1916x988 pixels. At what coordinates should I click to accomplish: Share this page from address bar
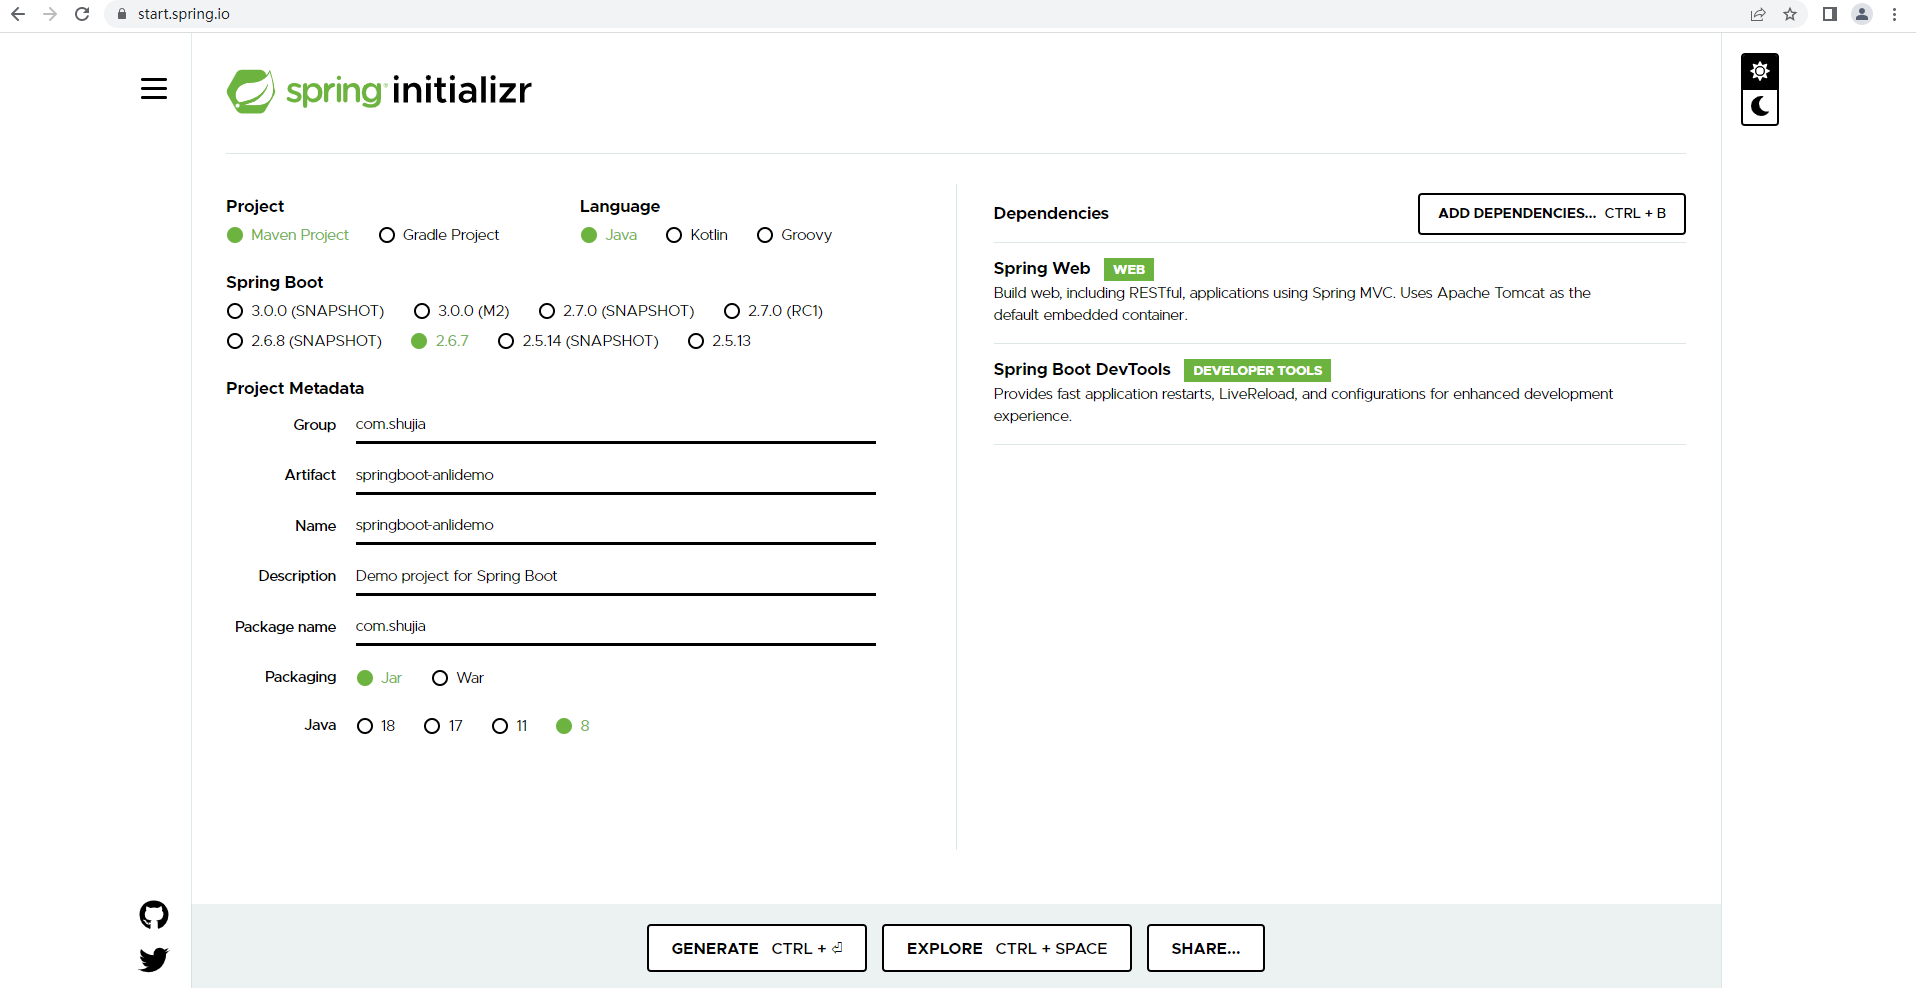tap(1758, 14)
